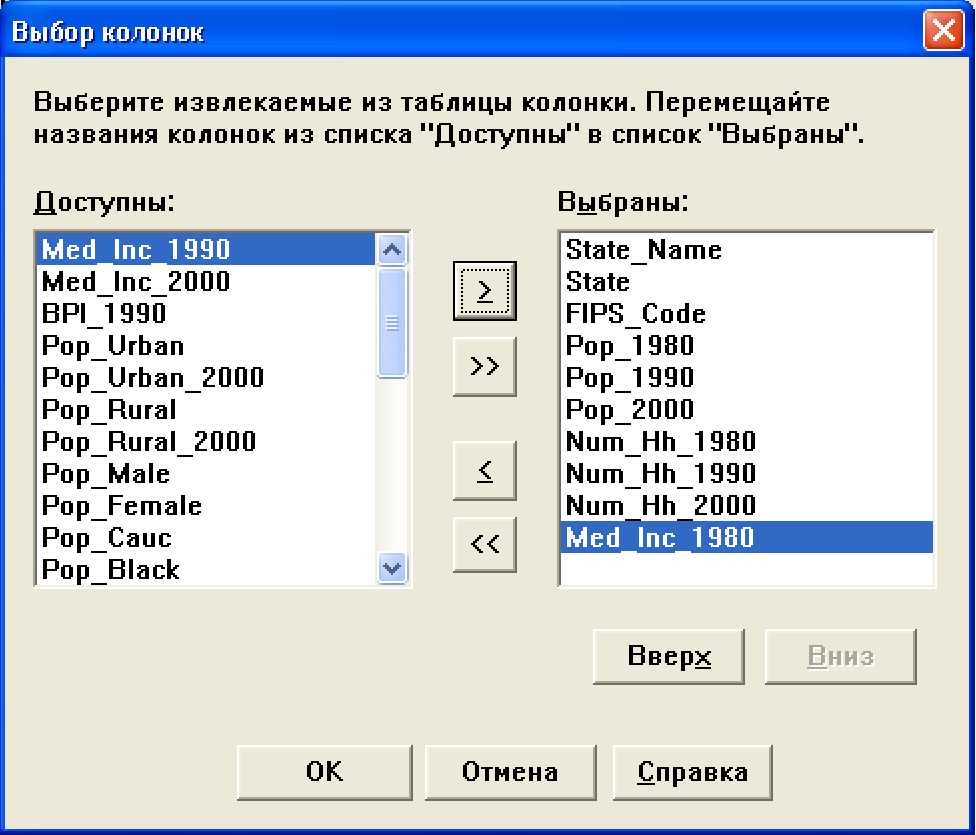Image resolution: width=976 pixels, height=835 pixels.
Task: Choose Num_Hh_1990 in selected columns
Action: pos(661,474)
